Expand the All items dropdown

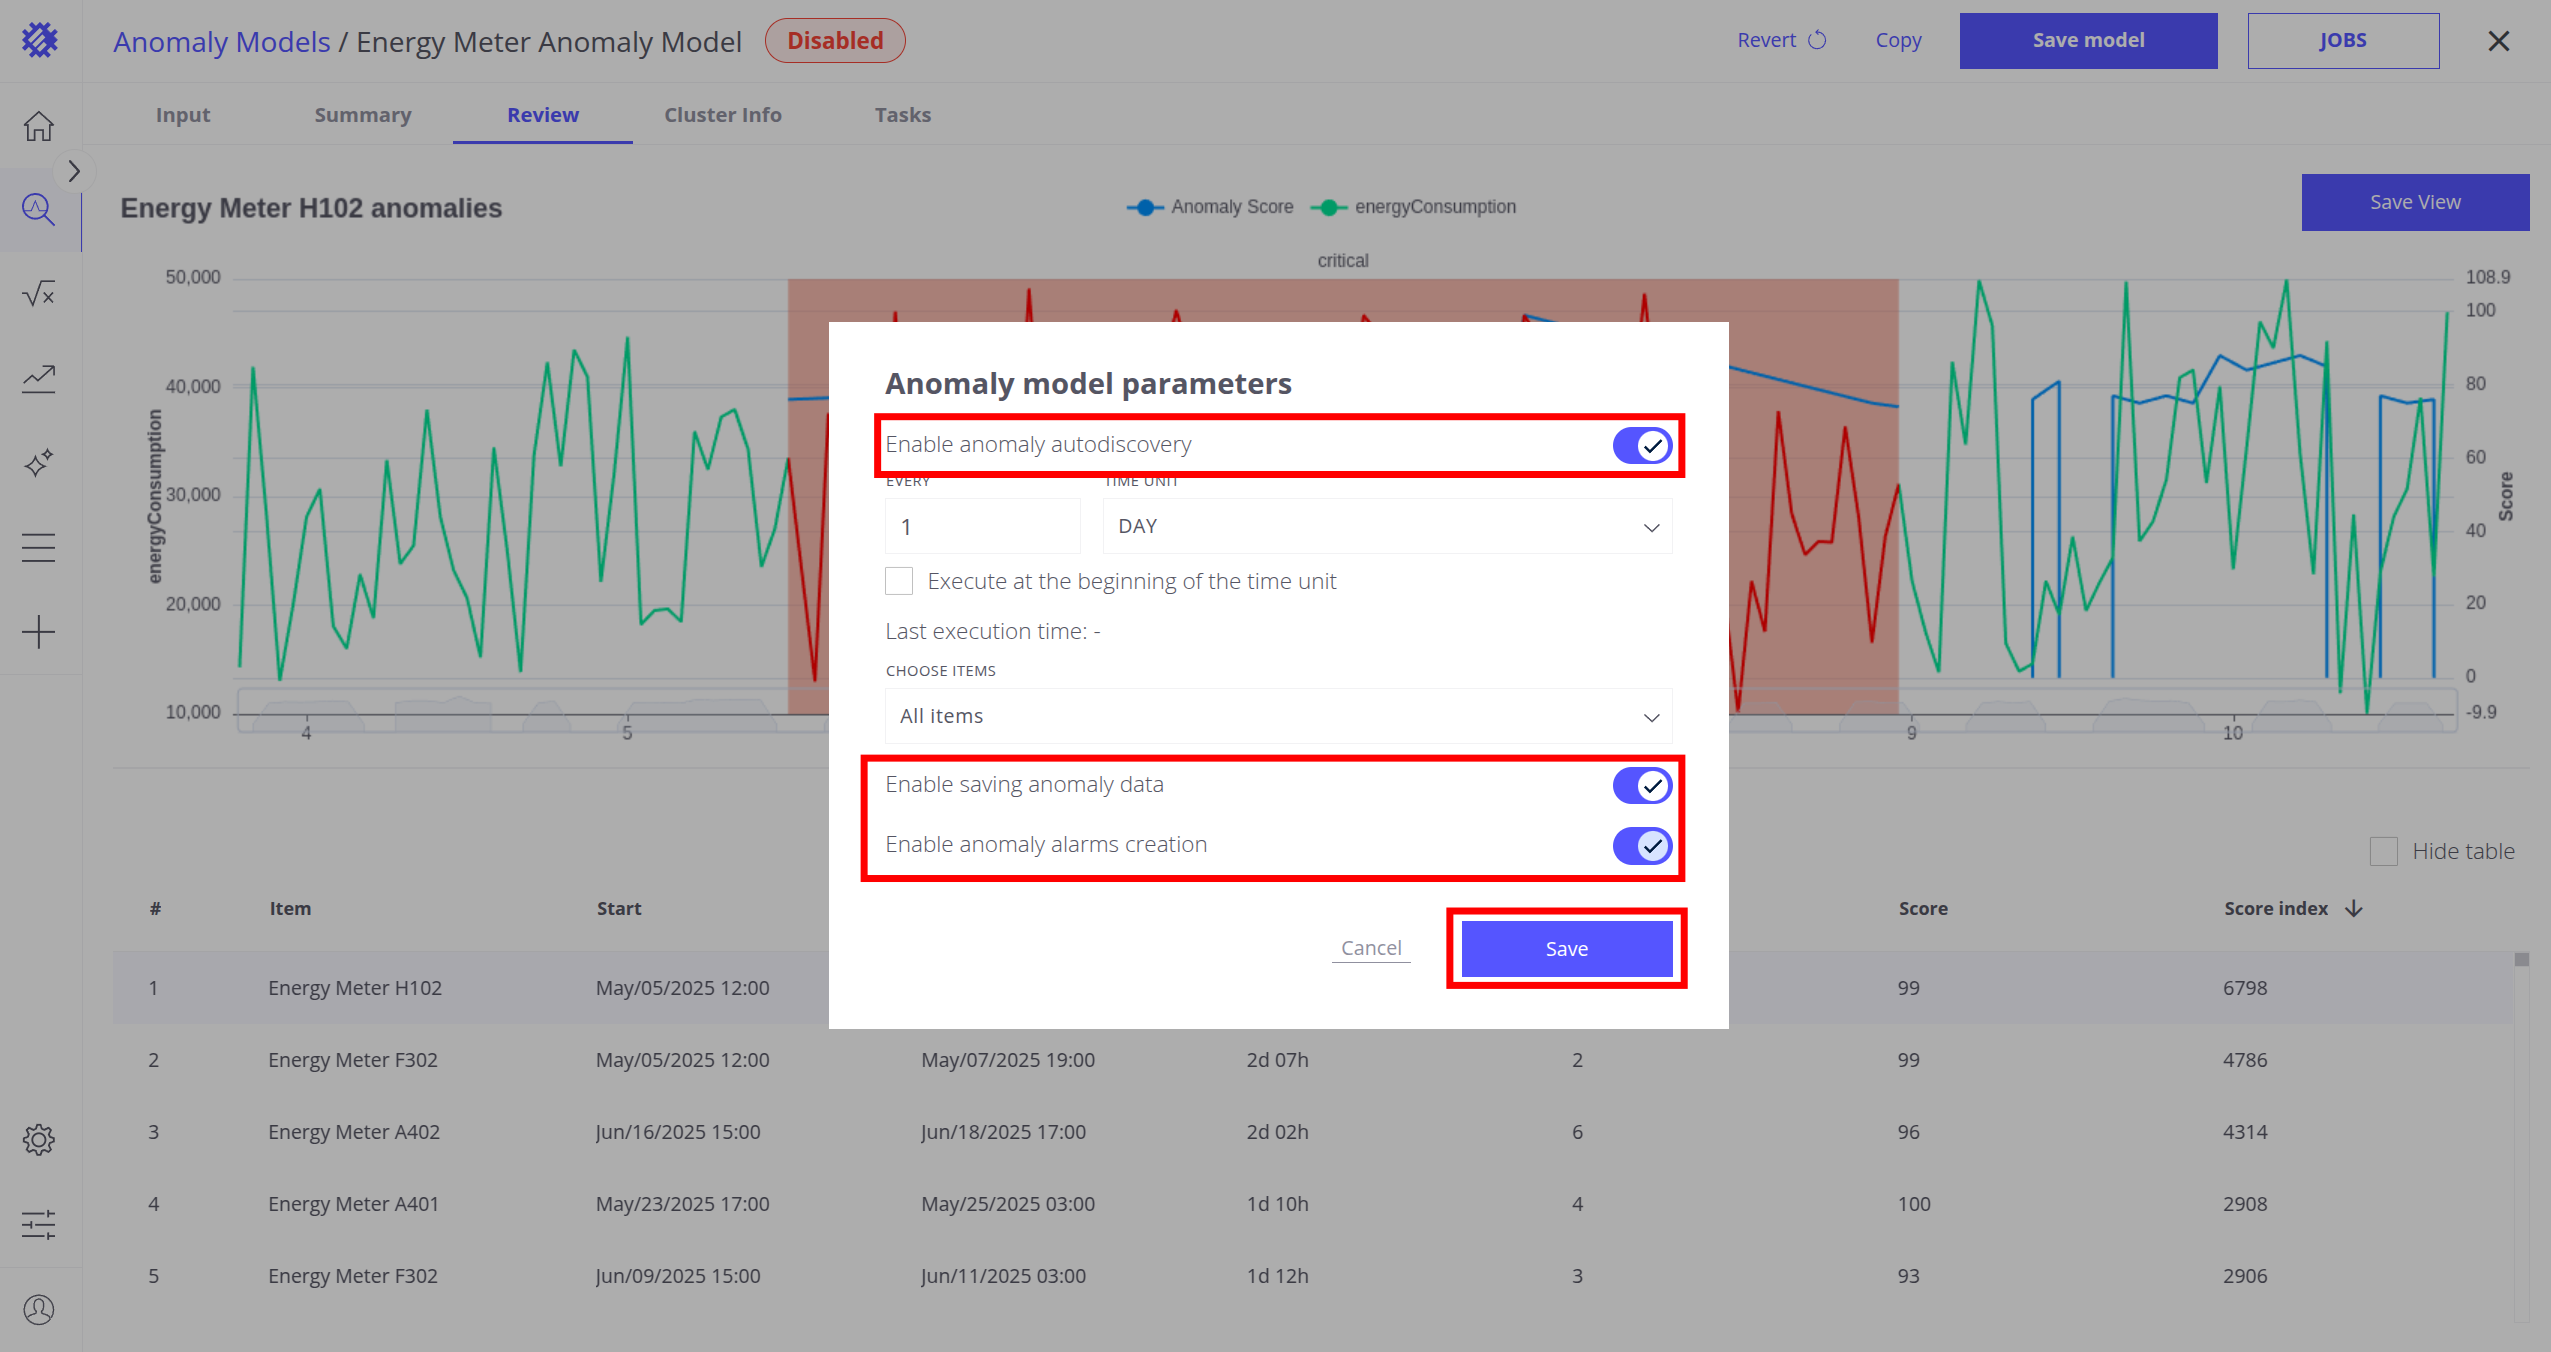[x=1278, y=716]
